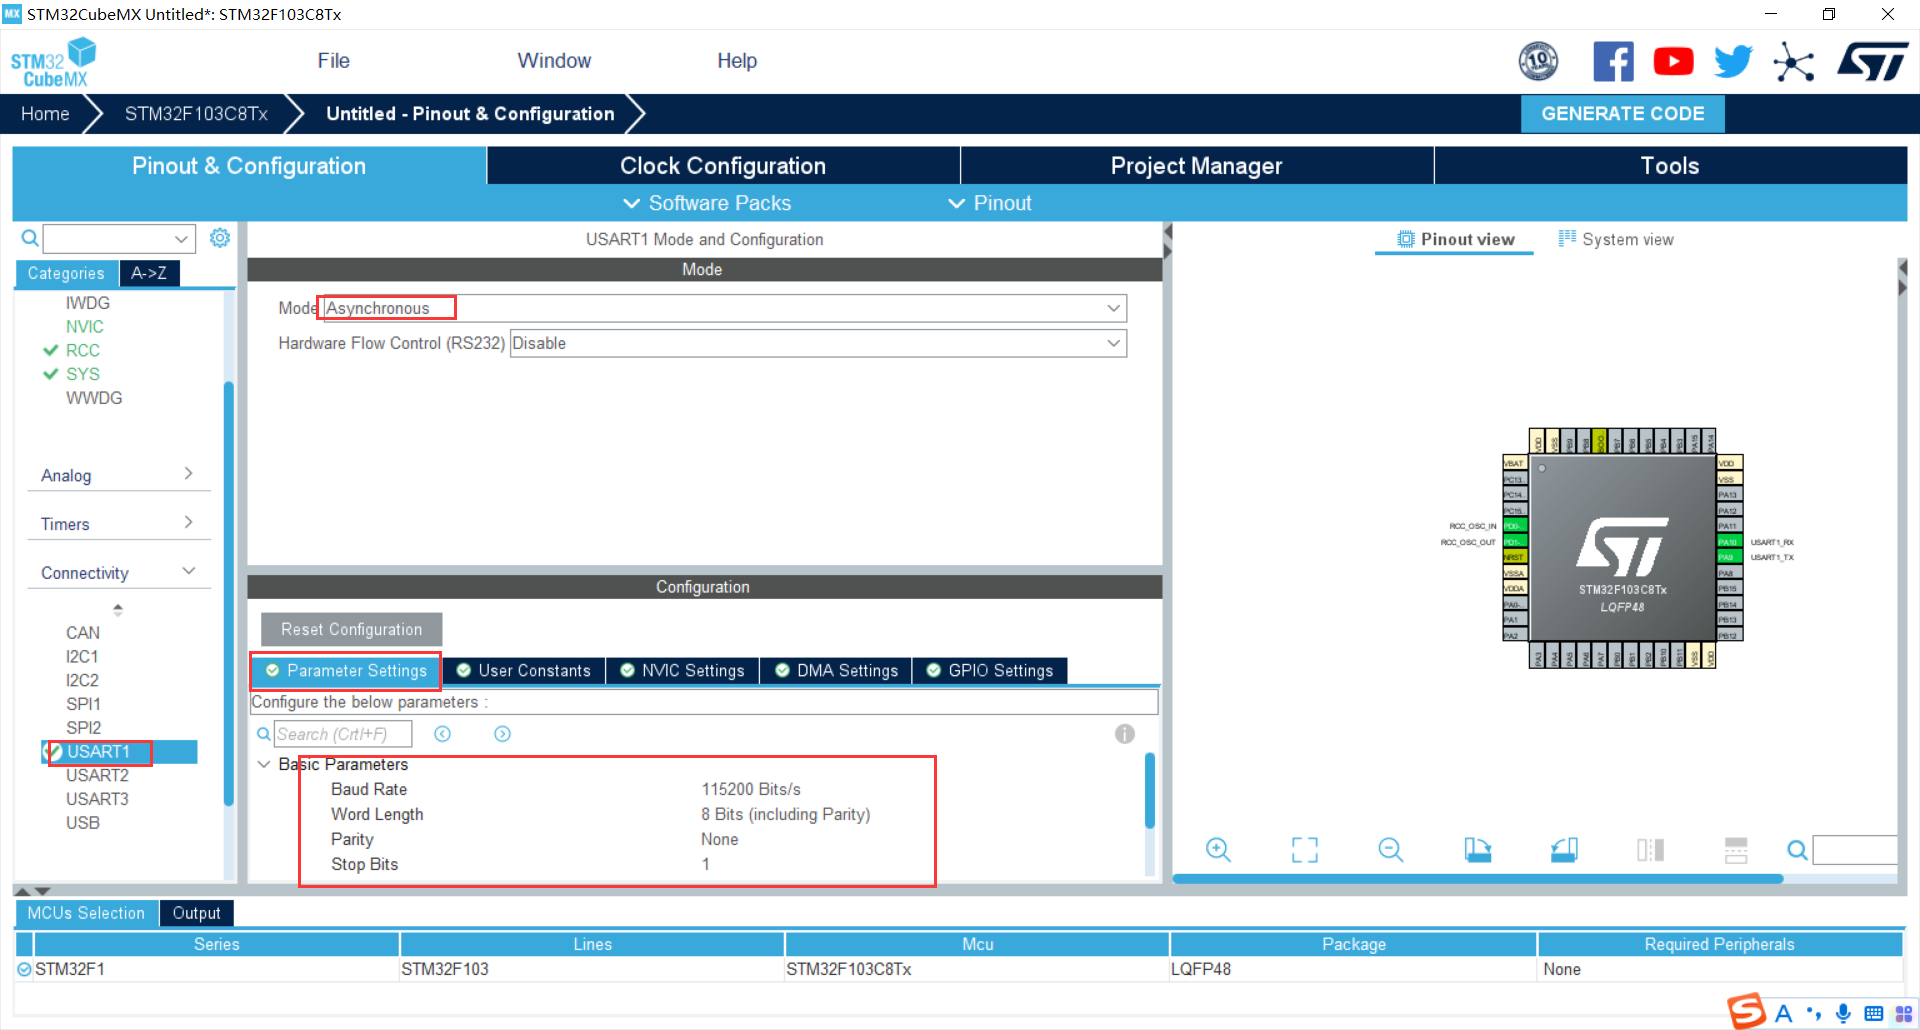The height and width of the screenshot is (1030, 1920).
Task: Open the ST community network icon
Action: click(1794, 62)
